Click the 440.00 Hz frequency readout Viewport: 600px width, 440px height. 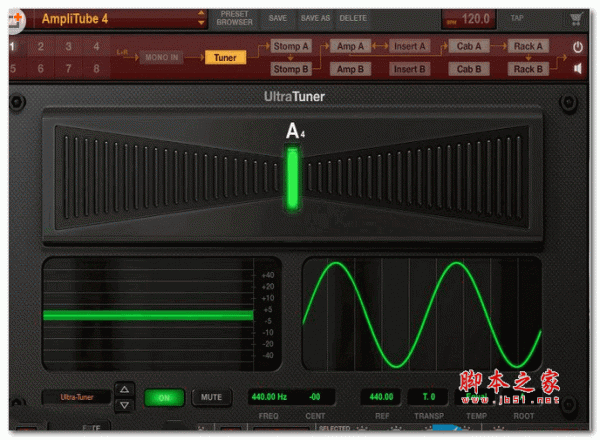(269, 397)
